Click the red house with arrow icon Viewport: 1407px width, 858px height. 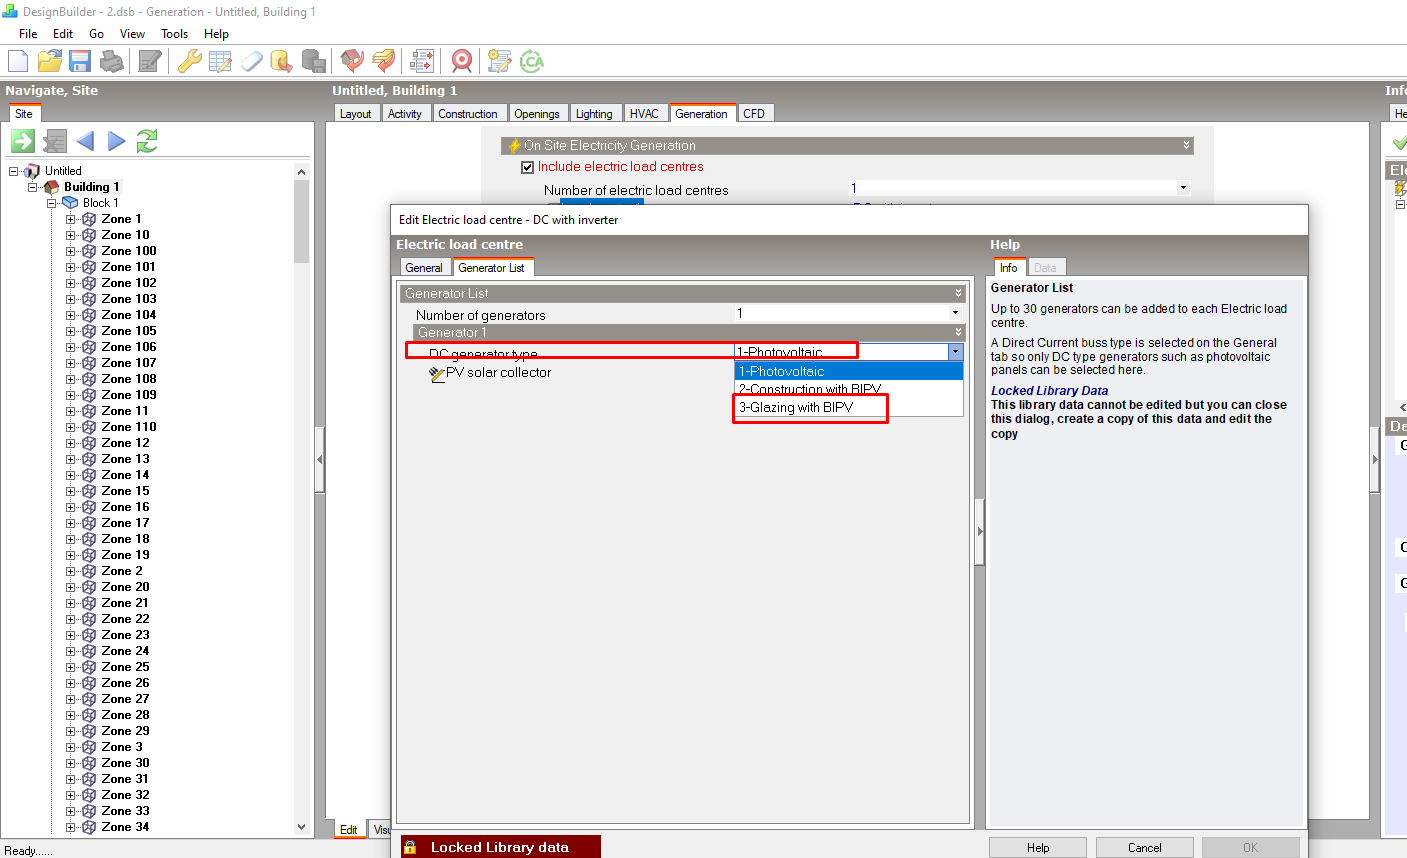352,61
